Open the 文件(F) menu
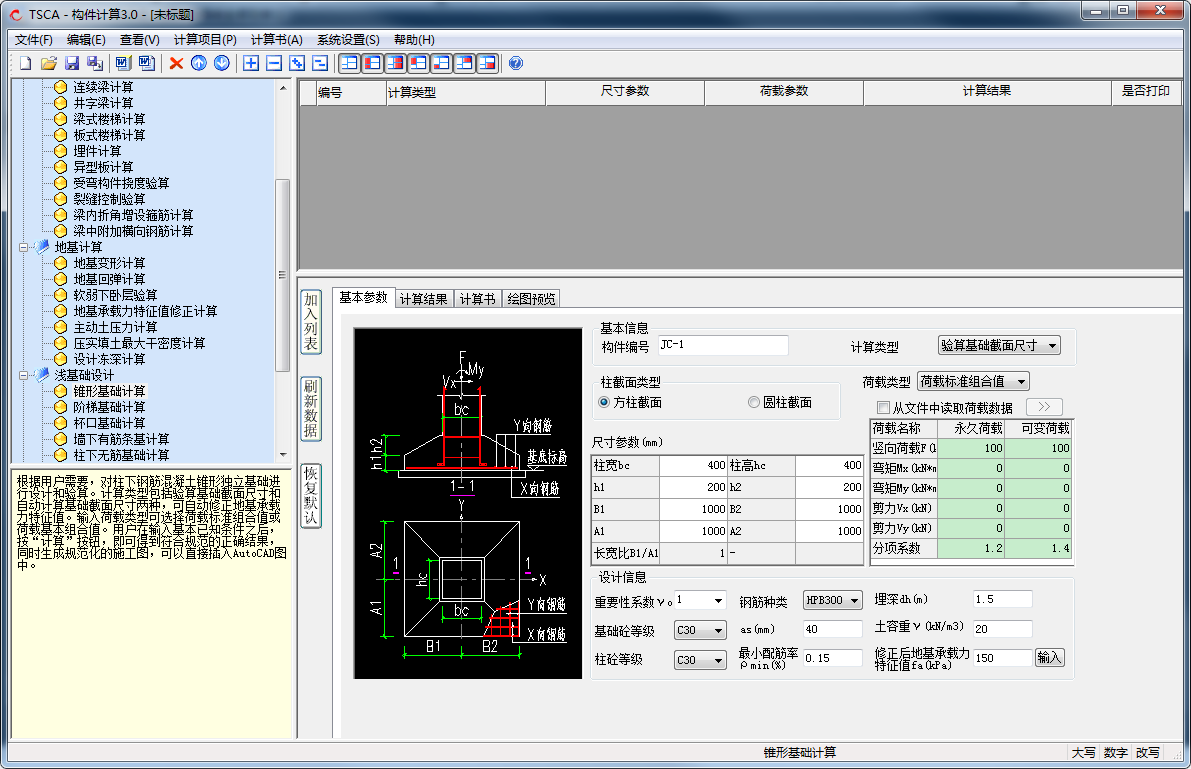Image resolution: width=1191 pixels, height=769 pixels. pyautogui.click(x=34, y=40)
